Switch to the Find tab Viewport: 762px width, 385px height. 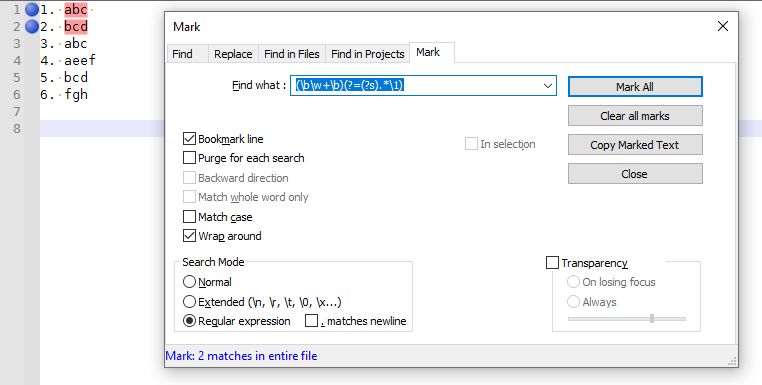pos(183,54)
